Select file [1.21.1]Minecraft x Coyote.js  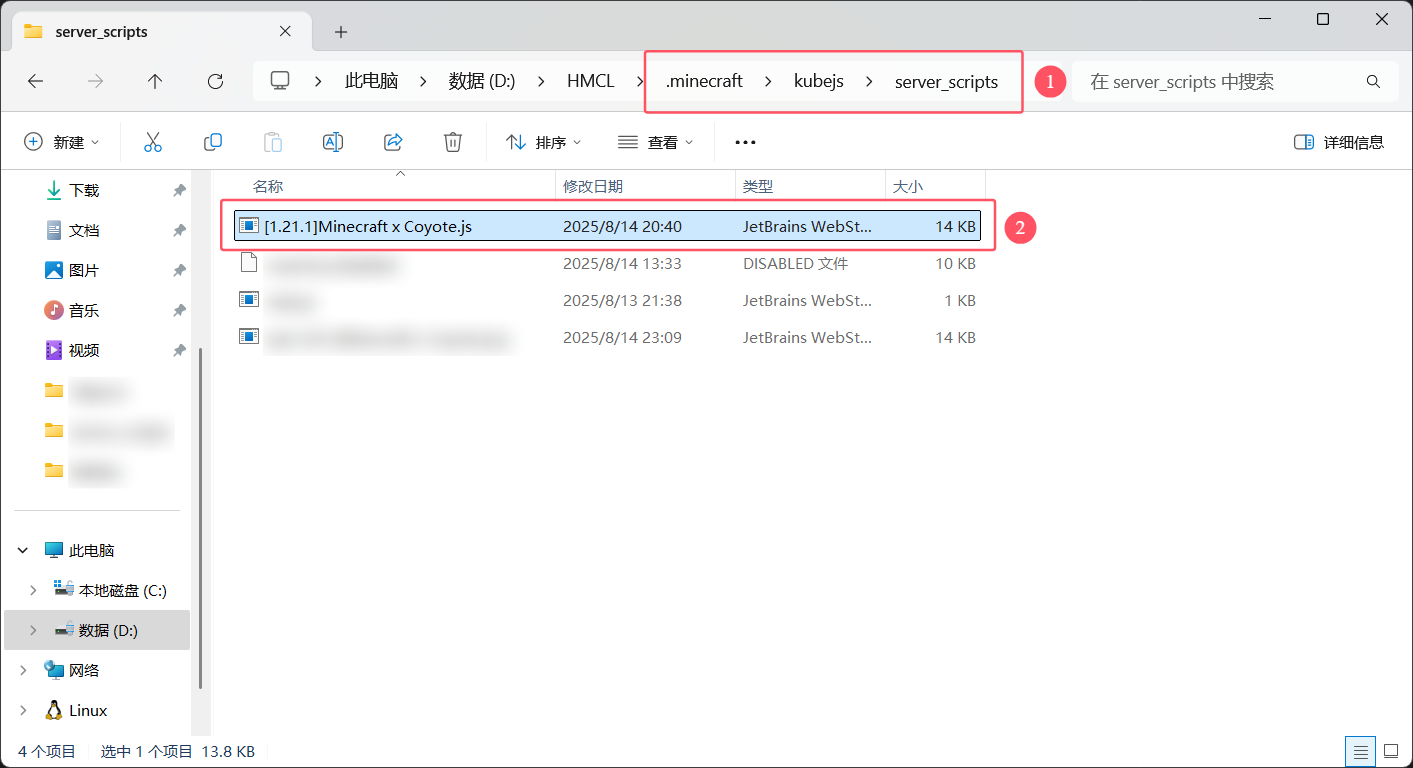(607, 227)
